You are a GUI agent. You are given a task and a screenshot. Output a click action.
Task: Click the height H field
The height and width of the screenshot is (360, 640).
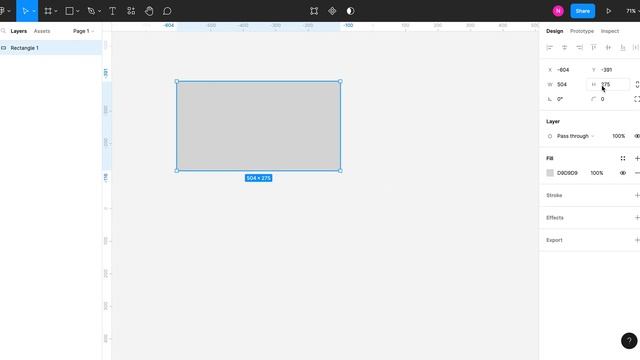pyautogui.click(x=608, y=84)
